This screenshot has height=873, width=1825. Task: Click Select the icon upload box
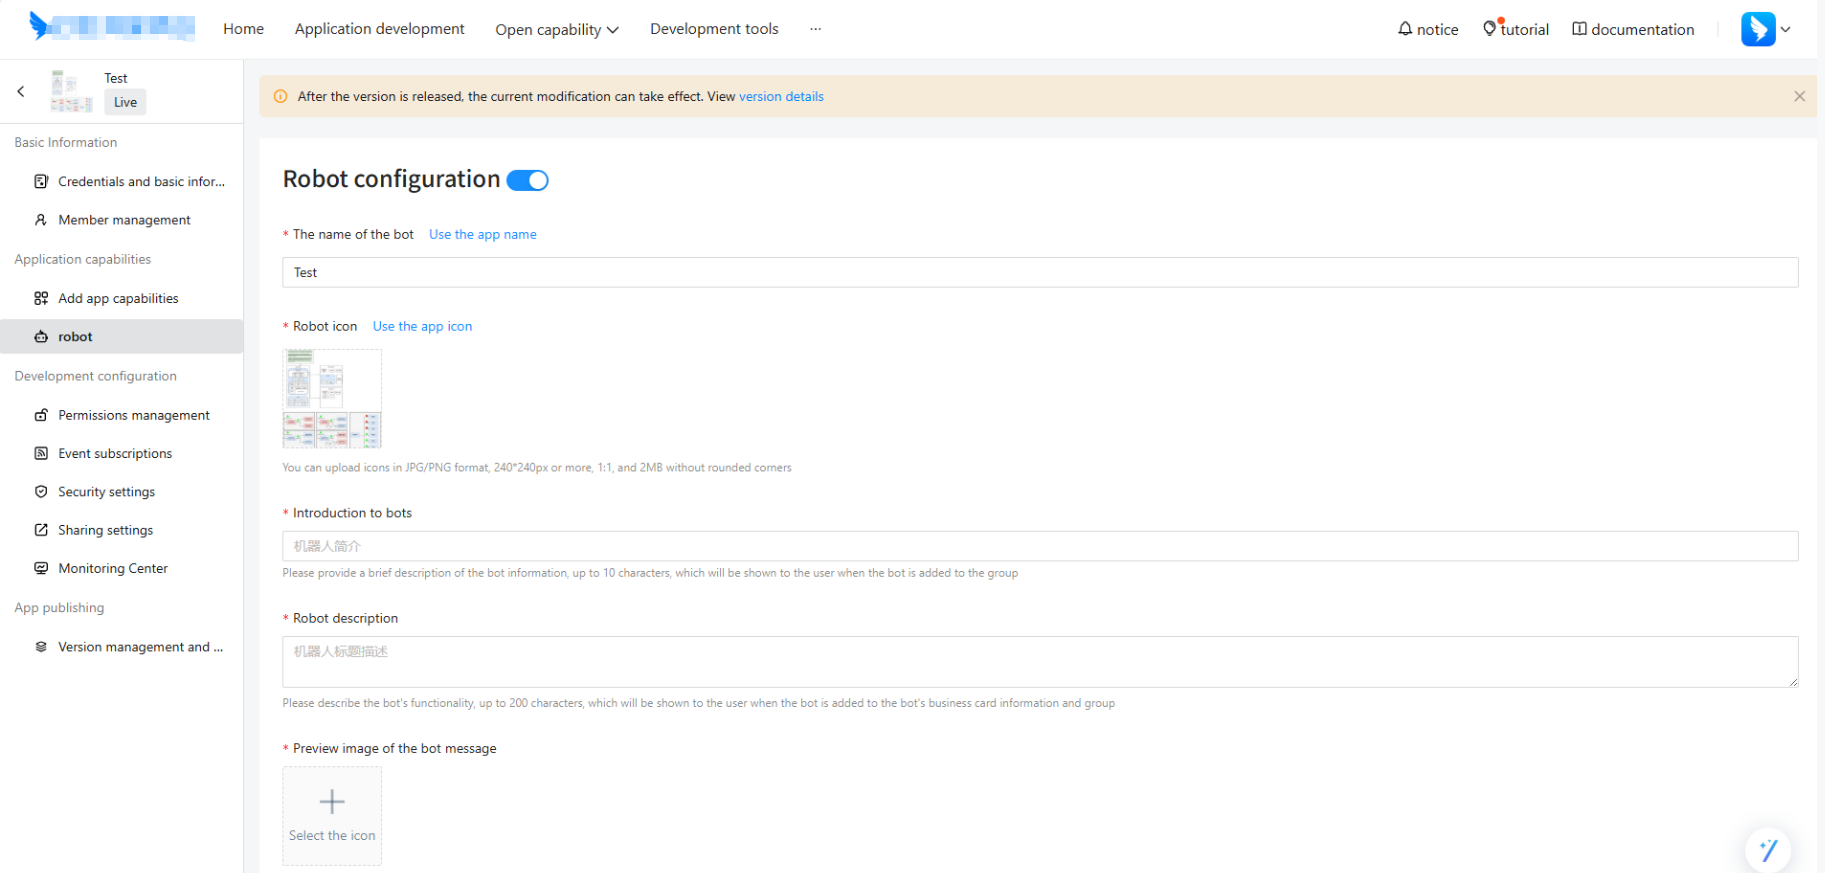tap(332, 815)
